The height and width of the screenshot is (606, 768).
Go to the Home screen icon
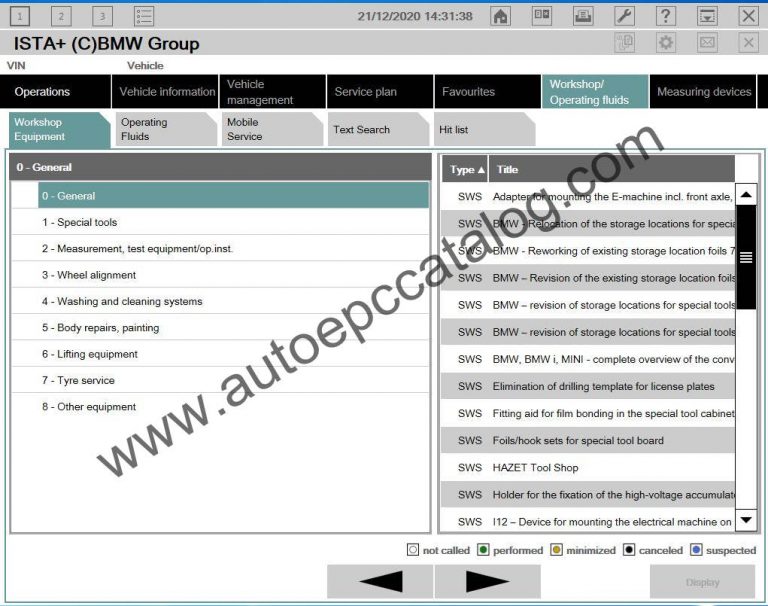pos(500,16)
